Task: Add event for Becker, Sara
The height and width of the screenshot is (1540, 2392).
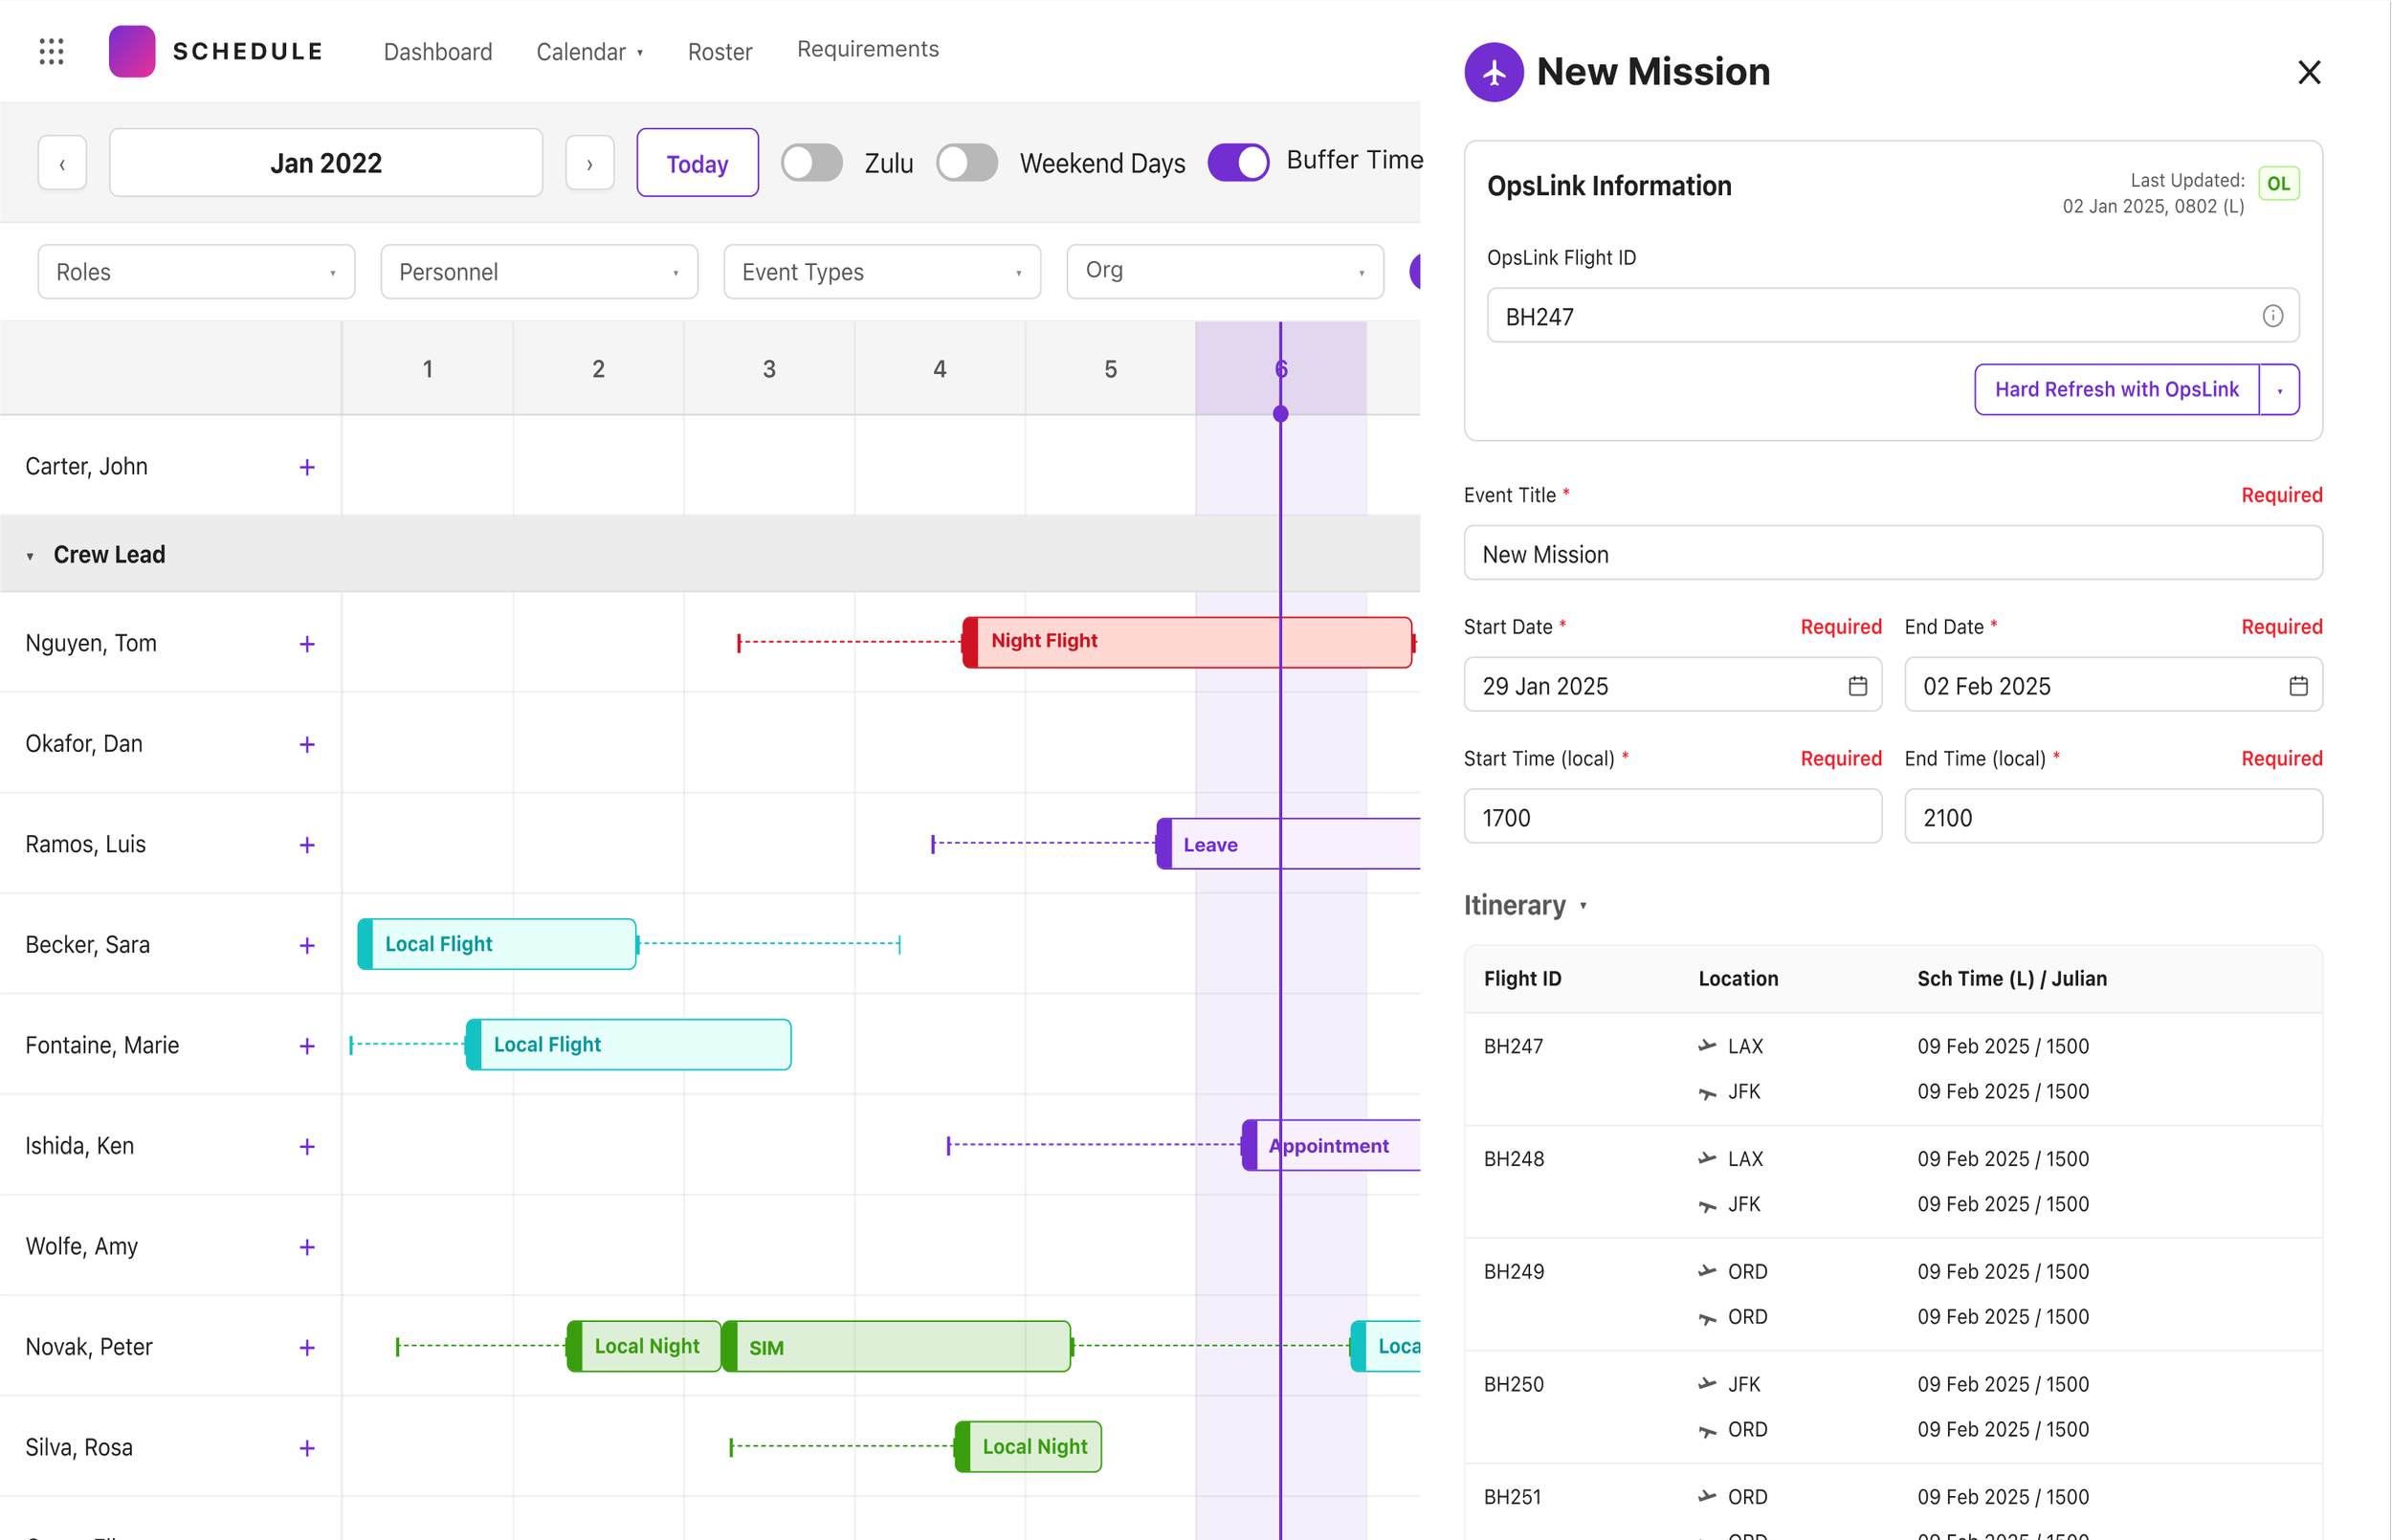Action: [307, 945]
